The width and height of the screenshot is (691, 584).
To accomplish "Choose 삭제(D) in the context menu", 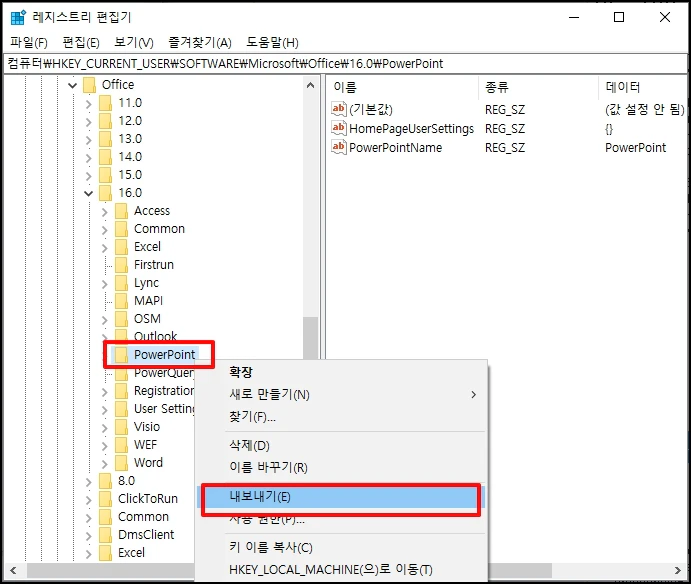I will (x=249, y=445).
